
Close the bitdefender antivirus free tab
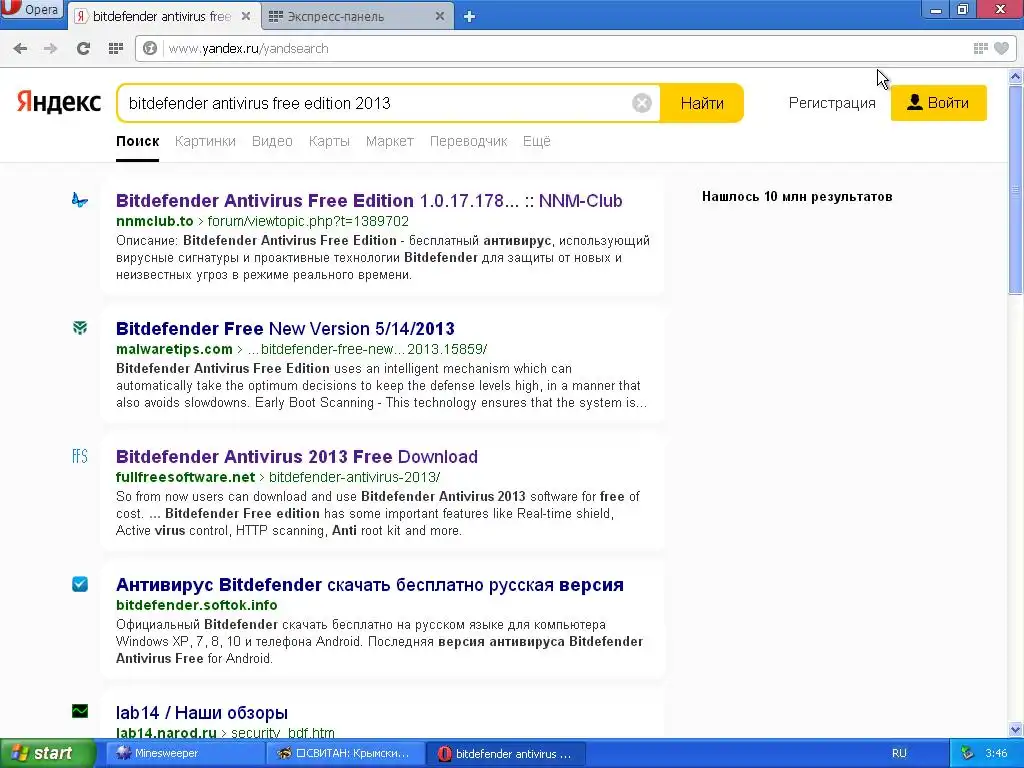click(x=246, y=16)
